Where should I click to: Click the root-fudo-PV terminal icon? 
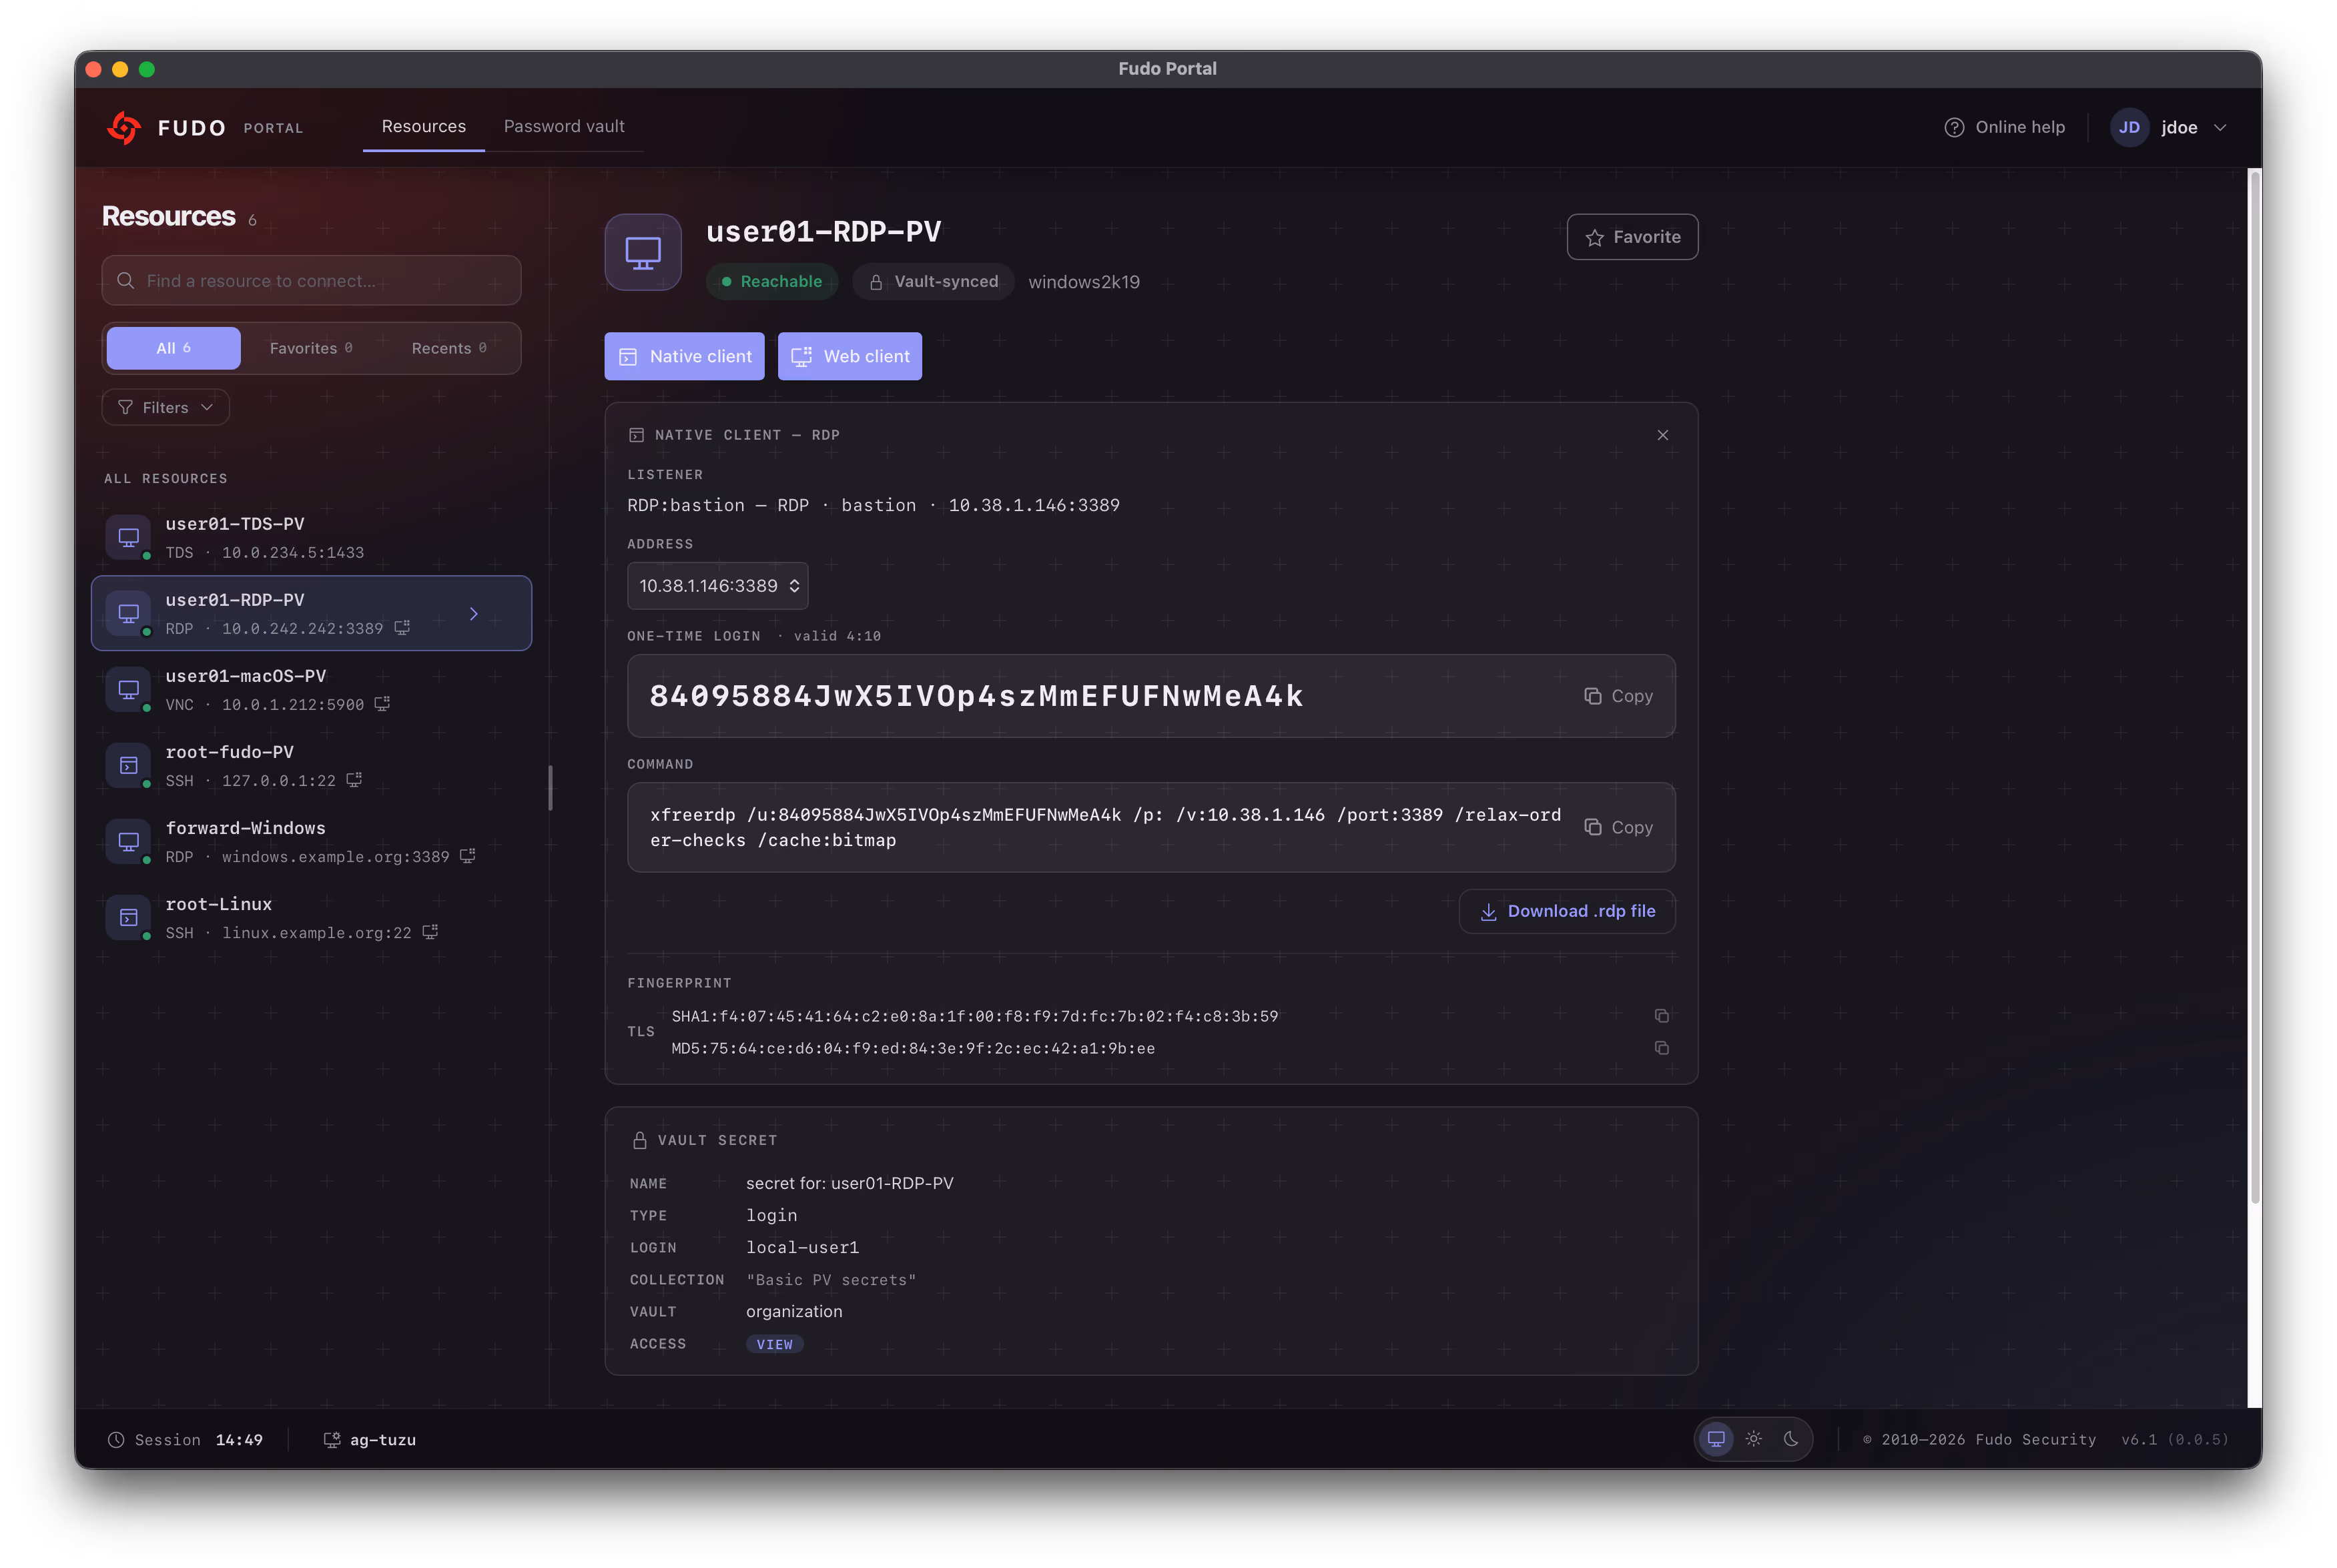(129, 765)
